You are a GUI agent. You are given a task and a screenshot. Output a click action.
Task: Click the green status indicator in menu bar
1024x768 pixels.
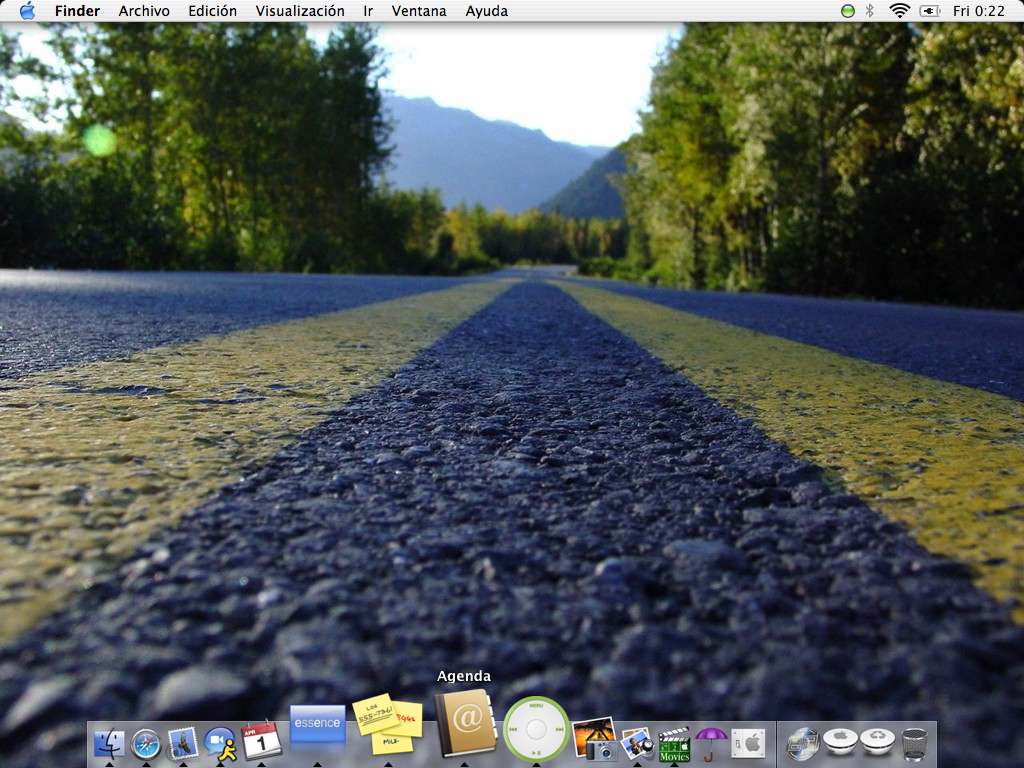(848, 11)
